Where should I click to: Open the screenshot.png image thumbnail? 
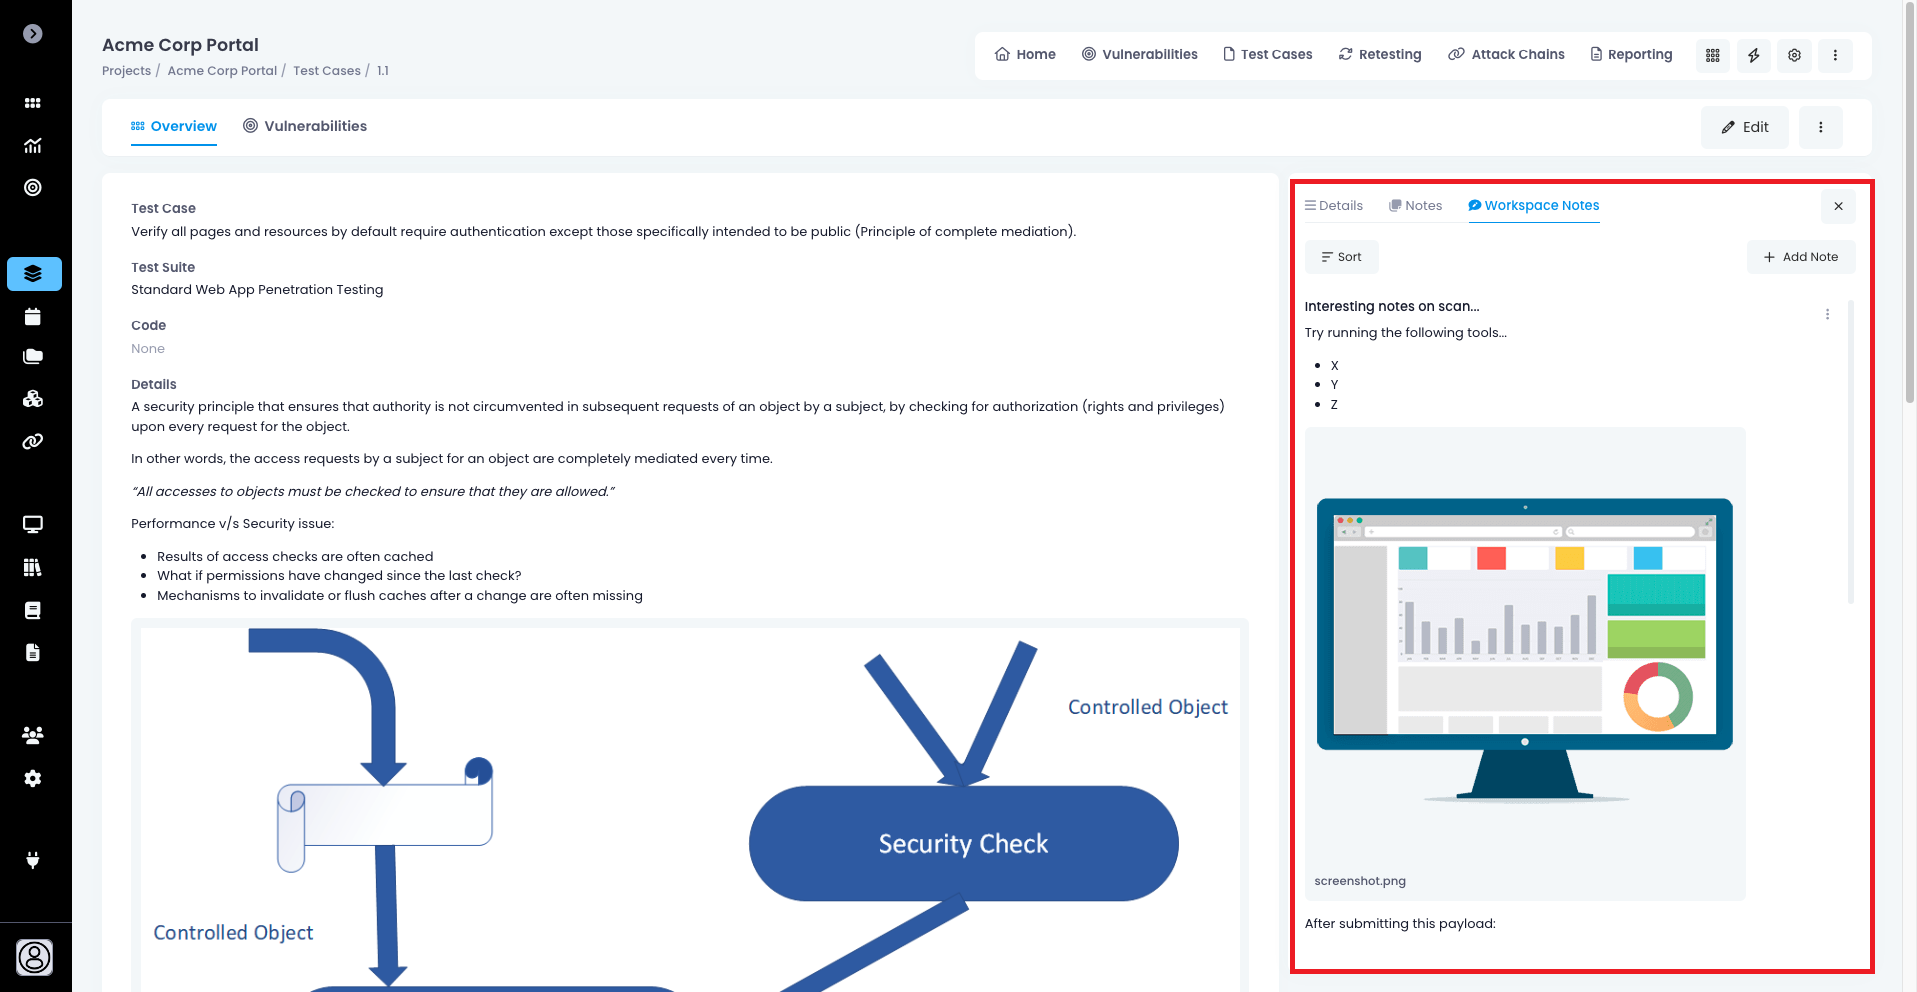pos(1524,650)
